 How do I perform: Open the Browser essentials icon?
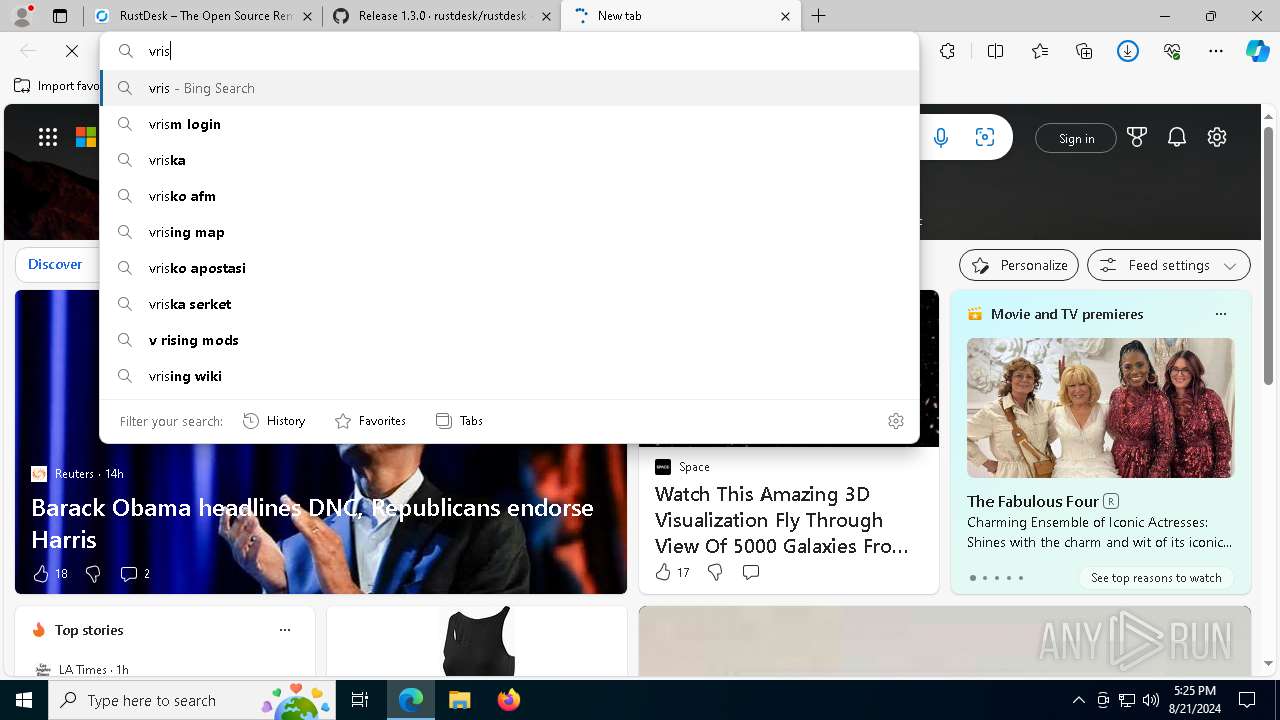click(x=1172, y=51)
